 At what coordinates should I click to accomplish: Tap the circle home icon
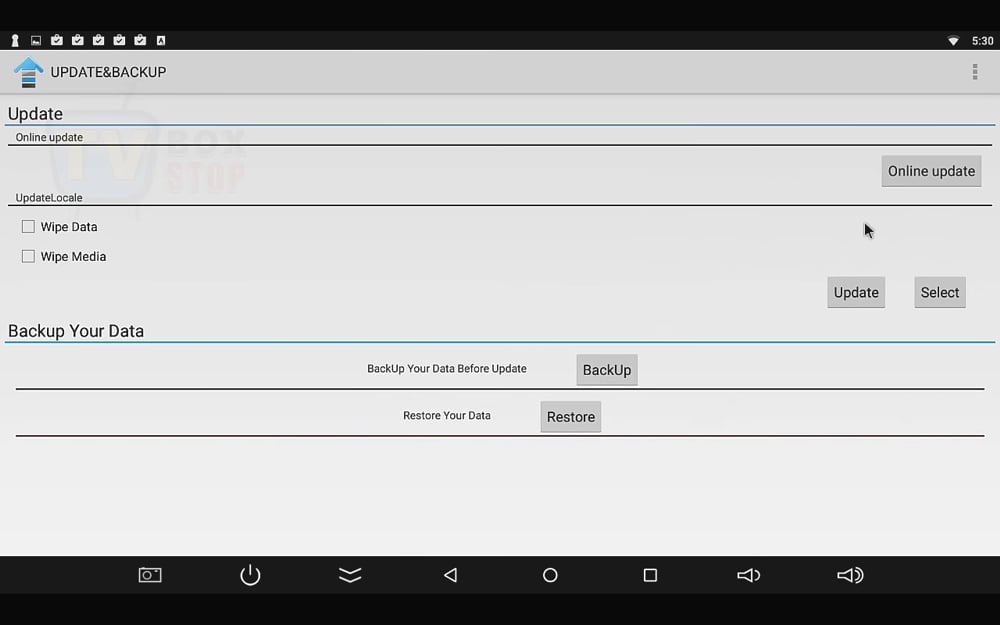click(550, 575)
